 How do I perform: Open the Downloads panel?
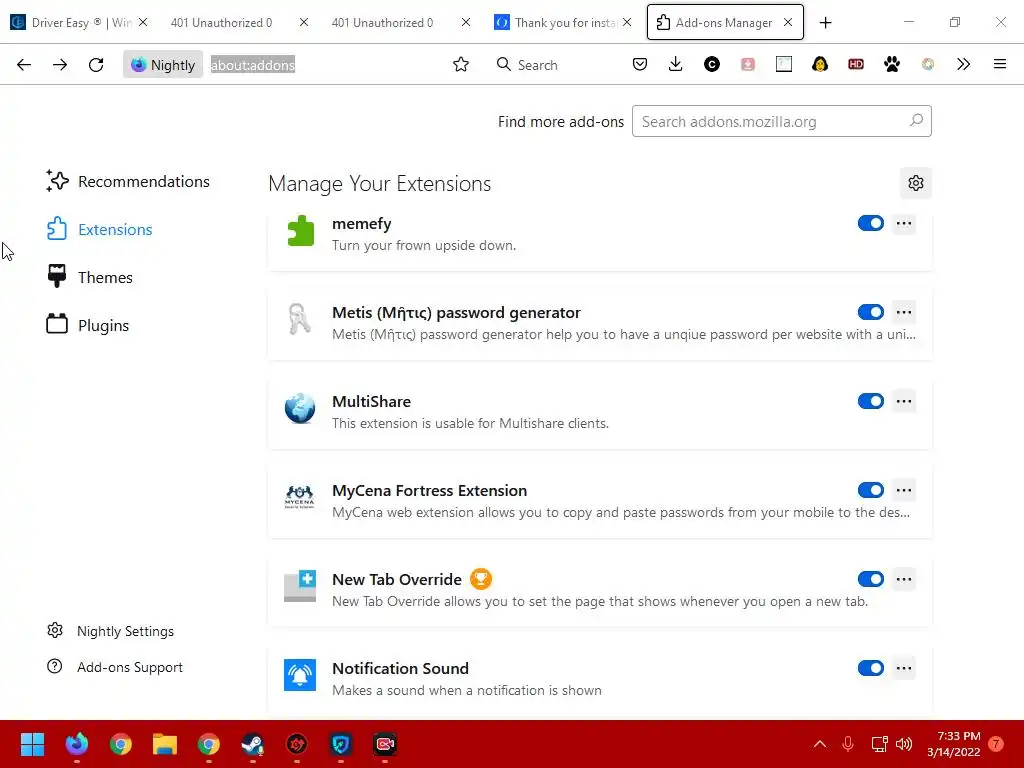676,64
